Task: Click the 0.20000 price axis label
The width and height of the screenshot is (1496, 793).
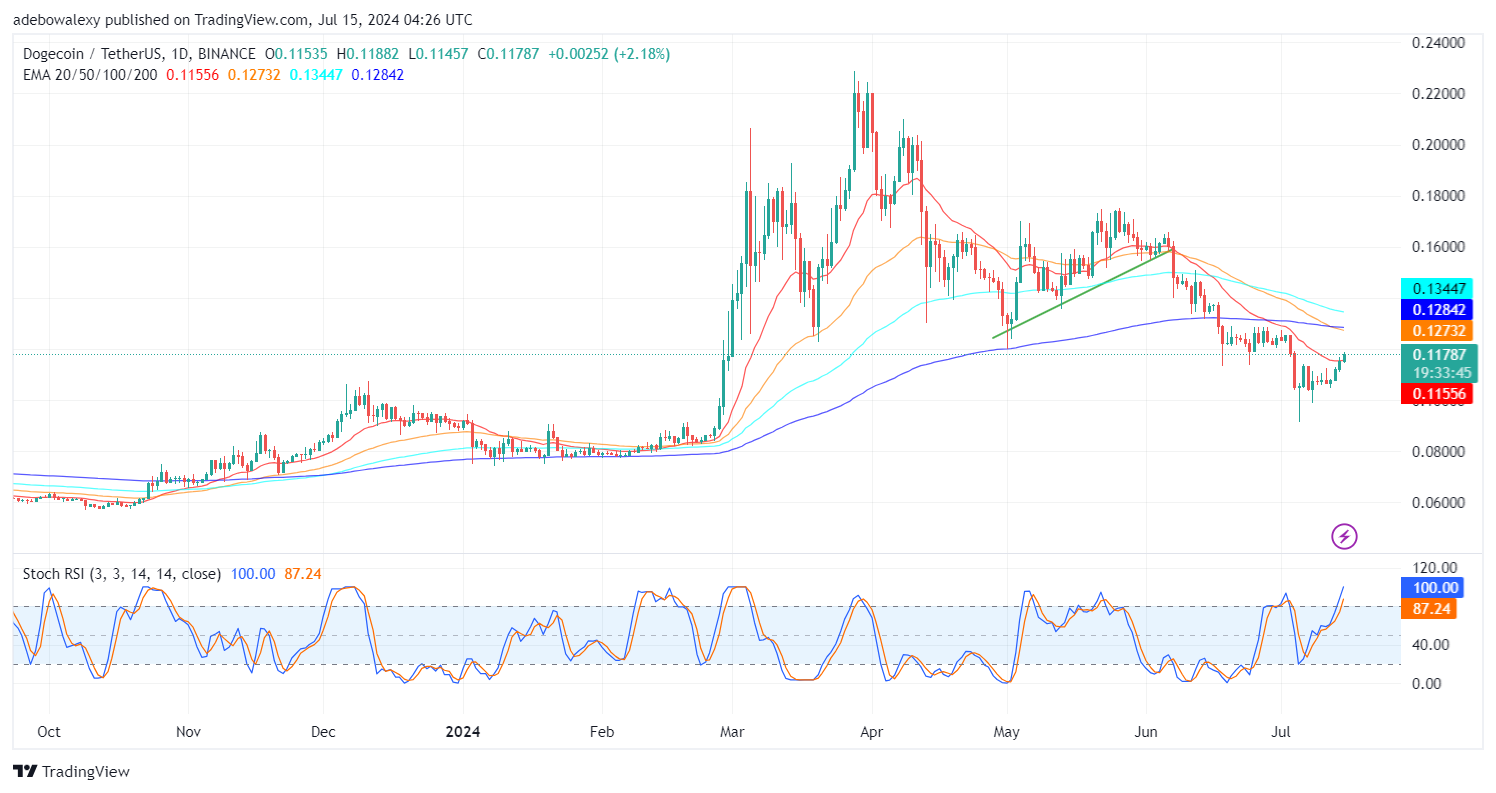Action: 1437,145
